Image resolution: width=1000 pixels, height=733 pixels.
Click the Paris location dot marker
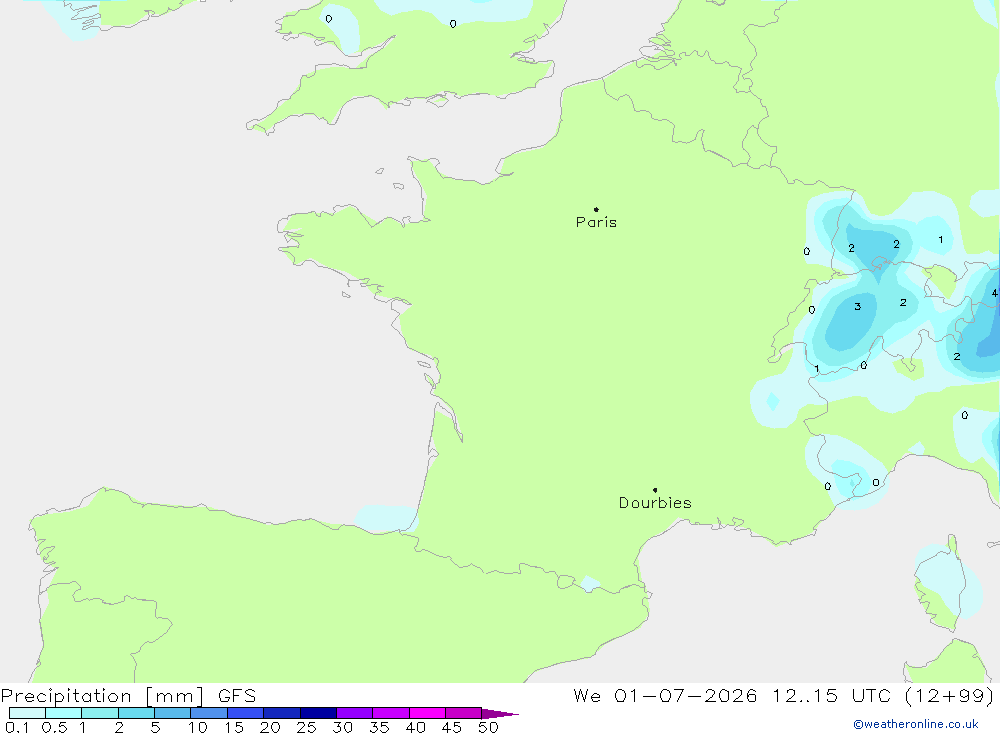pyautogui.click(x=596, y=209)
